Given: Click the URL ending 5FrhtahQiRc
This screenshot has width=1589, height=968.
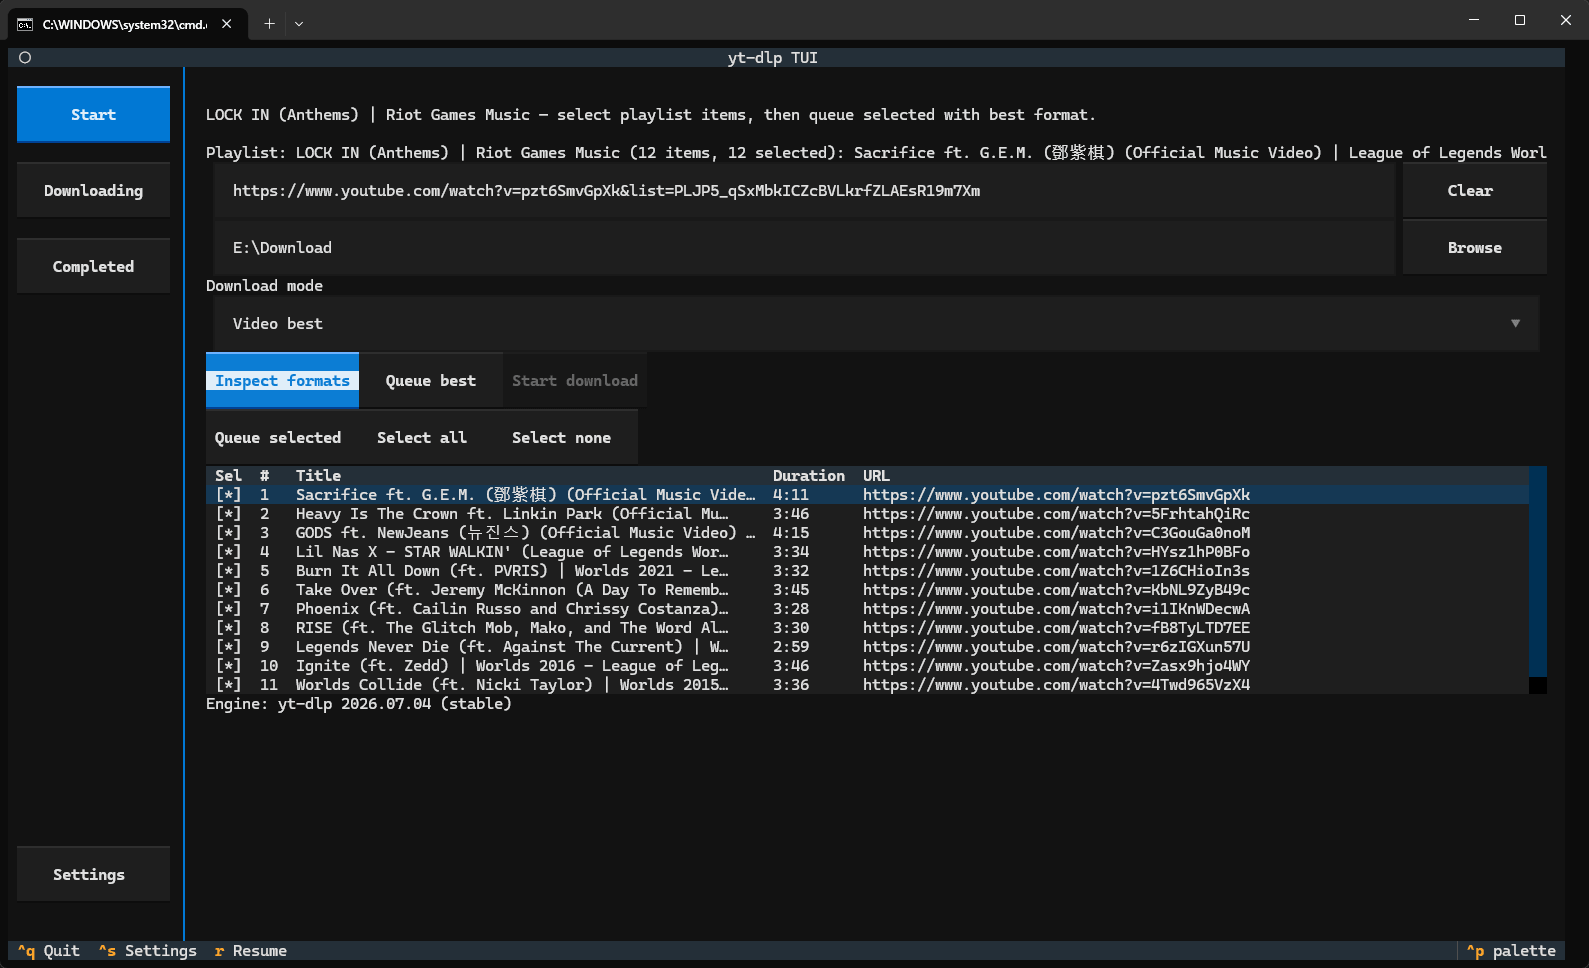Looking at the screenshot, I should [x=1056, y=514].
